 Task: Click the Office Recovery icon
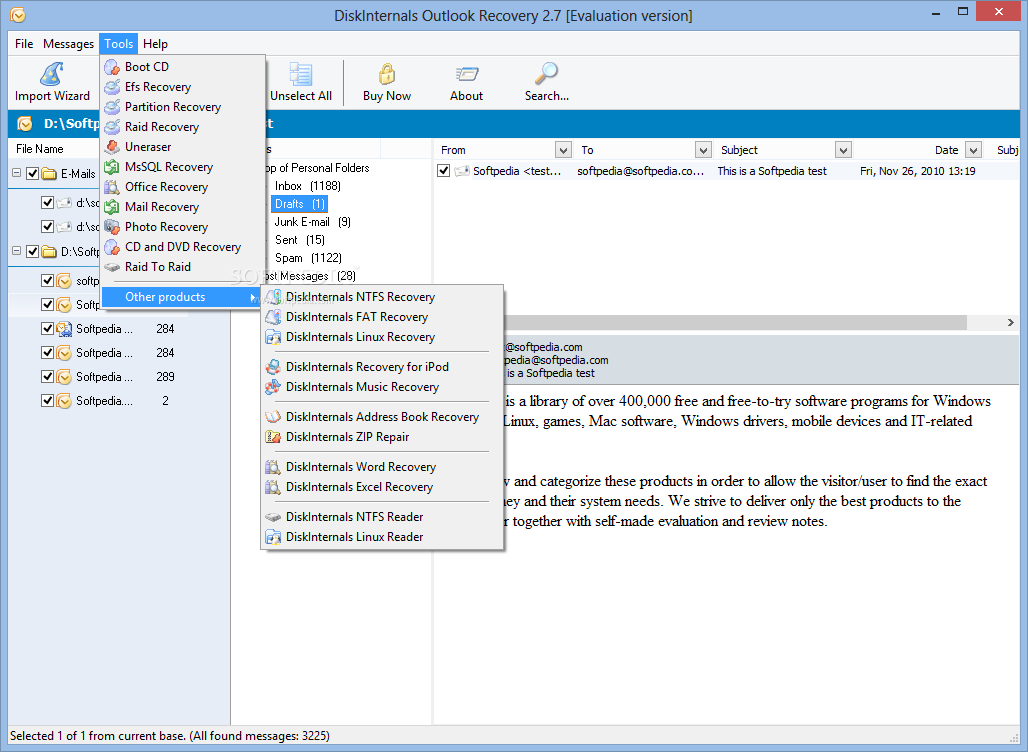[112, 187]
